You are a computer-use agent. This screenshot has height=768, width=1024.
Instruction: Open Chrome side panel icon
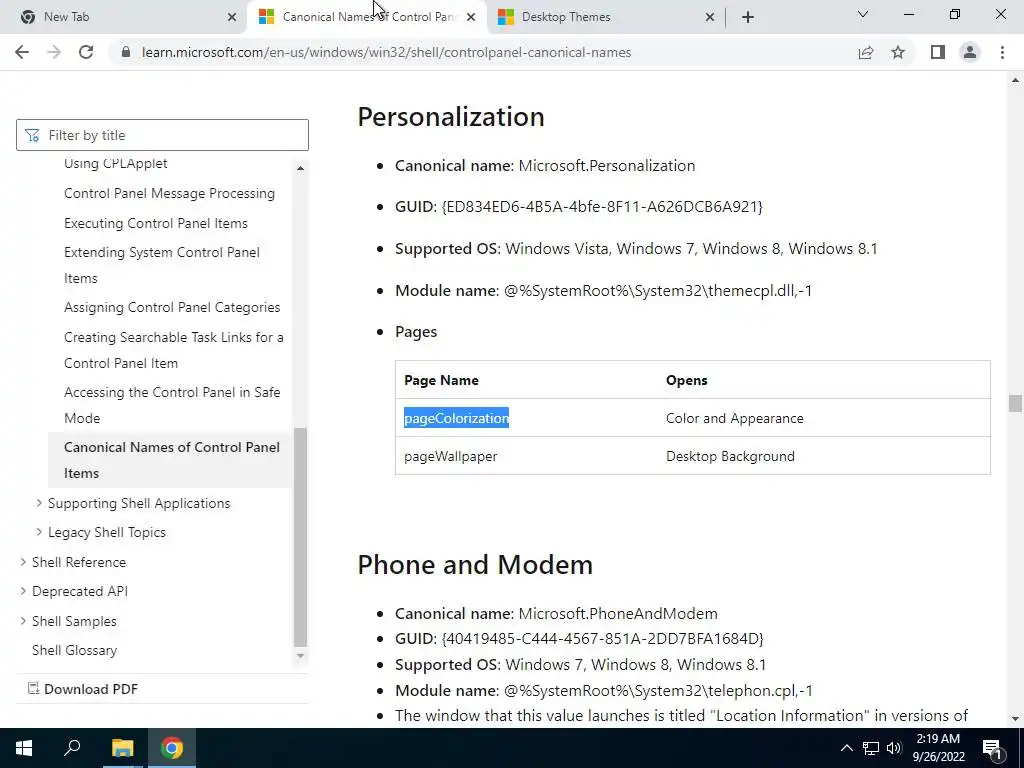pyautogui.click(x=938, y=52)
